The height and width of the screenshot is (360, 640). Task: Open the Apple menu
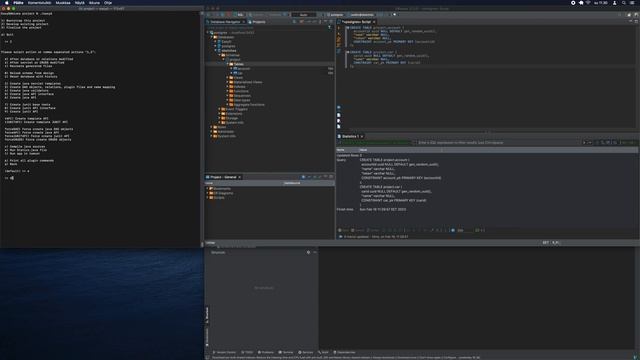6,2
